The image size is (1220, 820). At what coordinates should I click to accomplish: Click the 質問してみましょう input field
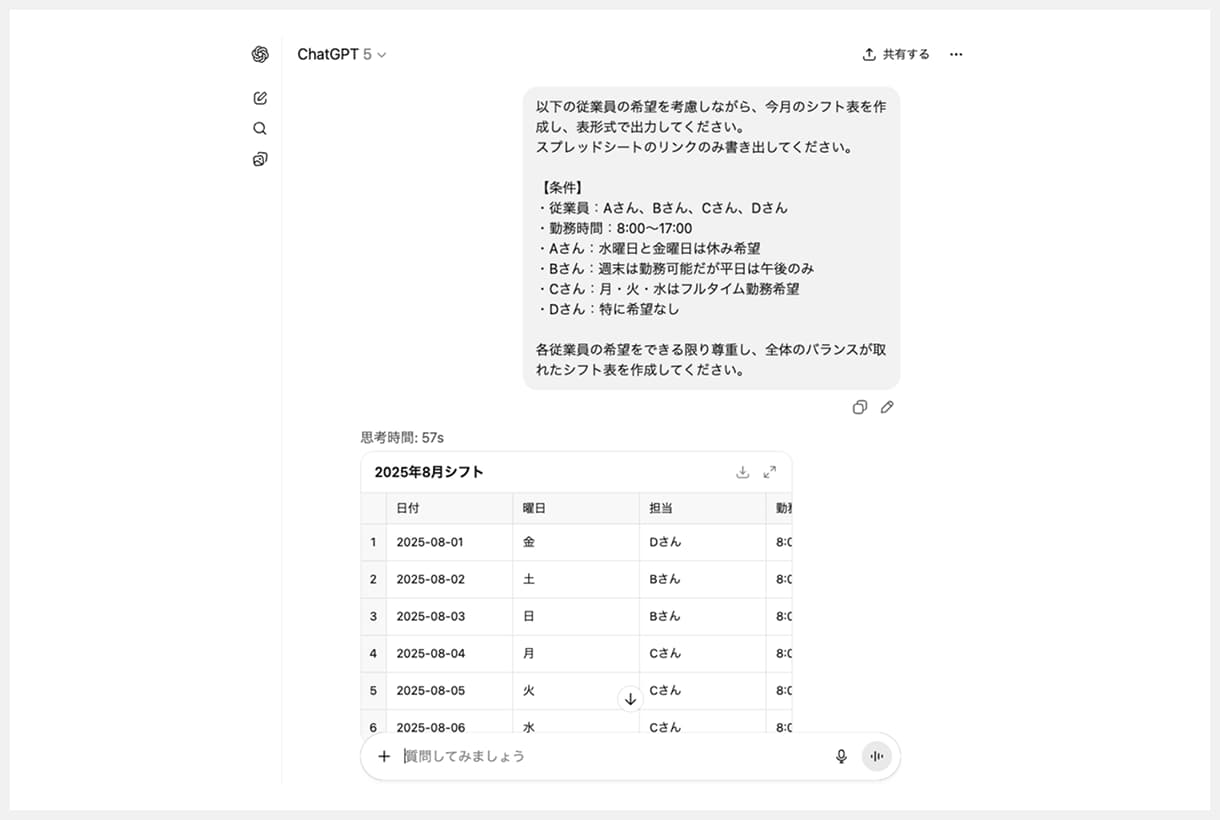[x=600, y=756]
